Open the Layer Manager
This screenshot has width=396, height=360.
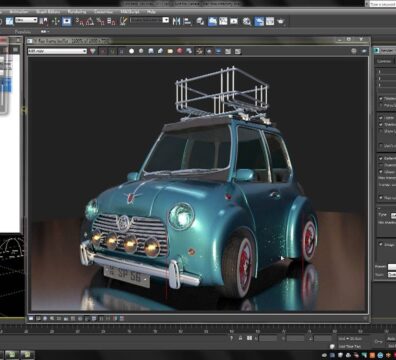pos(200,22)
